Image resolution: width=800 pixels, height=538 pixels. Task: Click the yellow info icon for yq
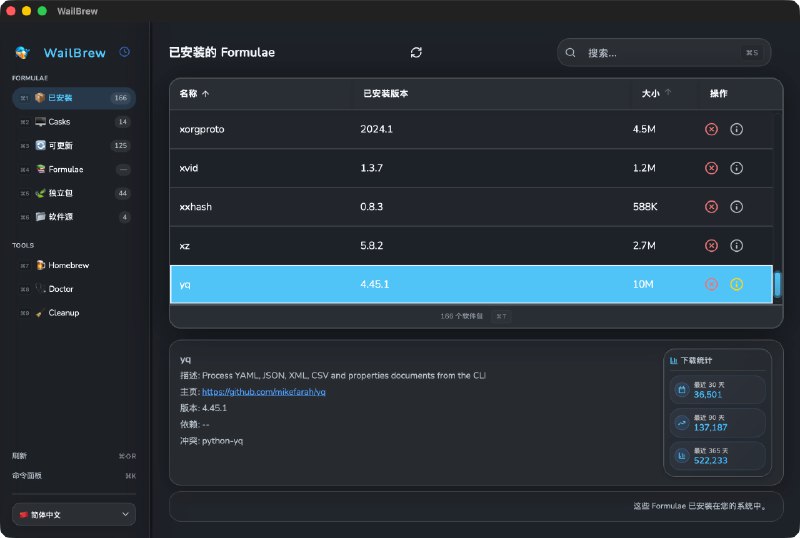pos(736,284)
